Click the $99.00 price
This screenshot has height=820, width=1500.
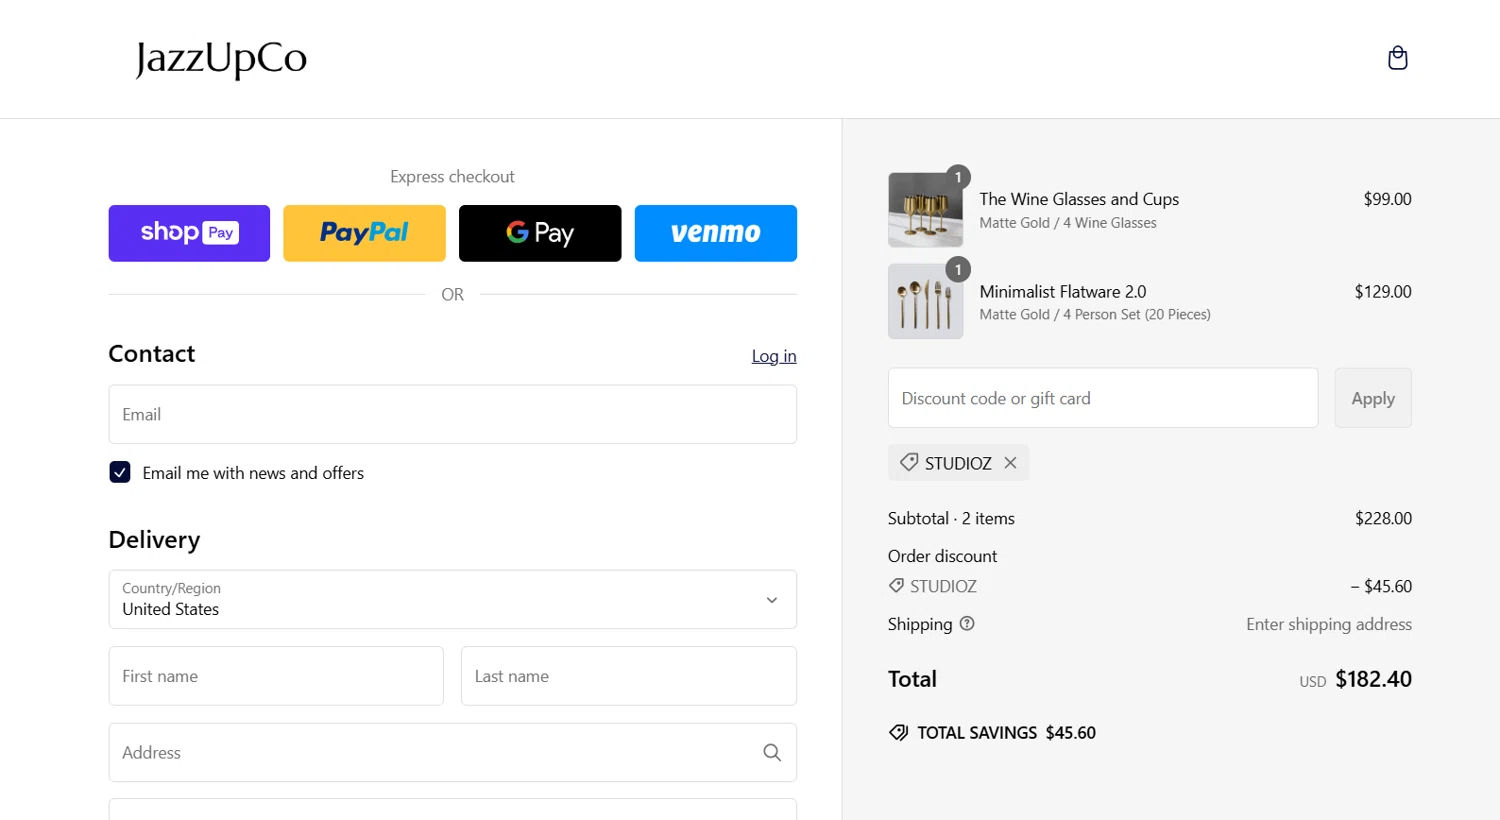(1387, 199)
